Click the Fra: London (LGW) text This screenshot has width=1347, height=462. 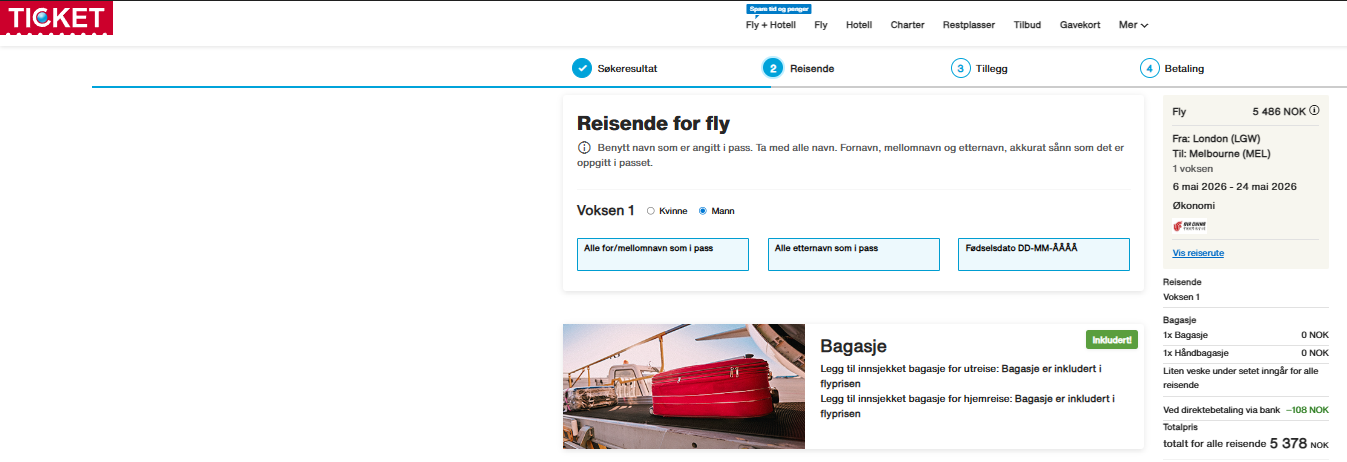tap(1217, 139)
